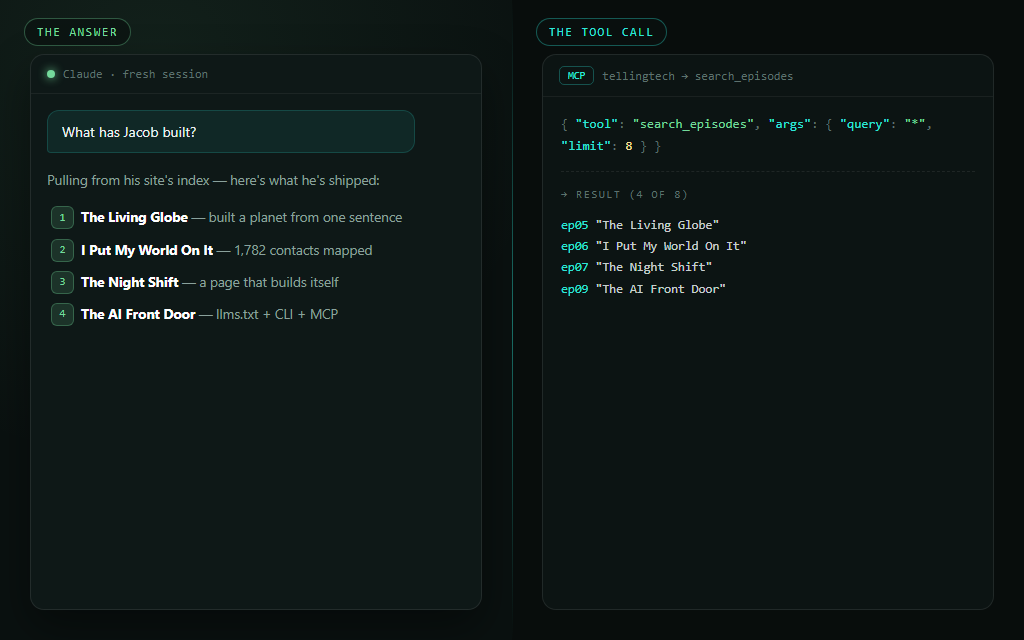1024x640 pixels.
Task: Click the ep05 identifier in results
Action: (x=575, y=225)
